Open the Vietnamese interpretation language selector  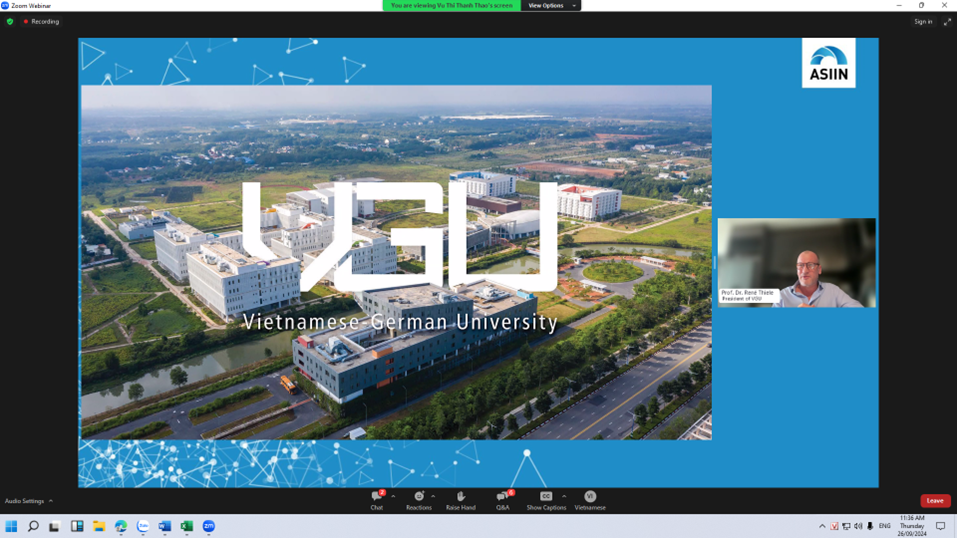[x=590, y=500]
